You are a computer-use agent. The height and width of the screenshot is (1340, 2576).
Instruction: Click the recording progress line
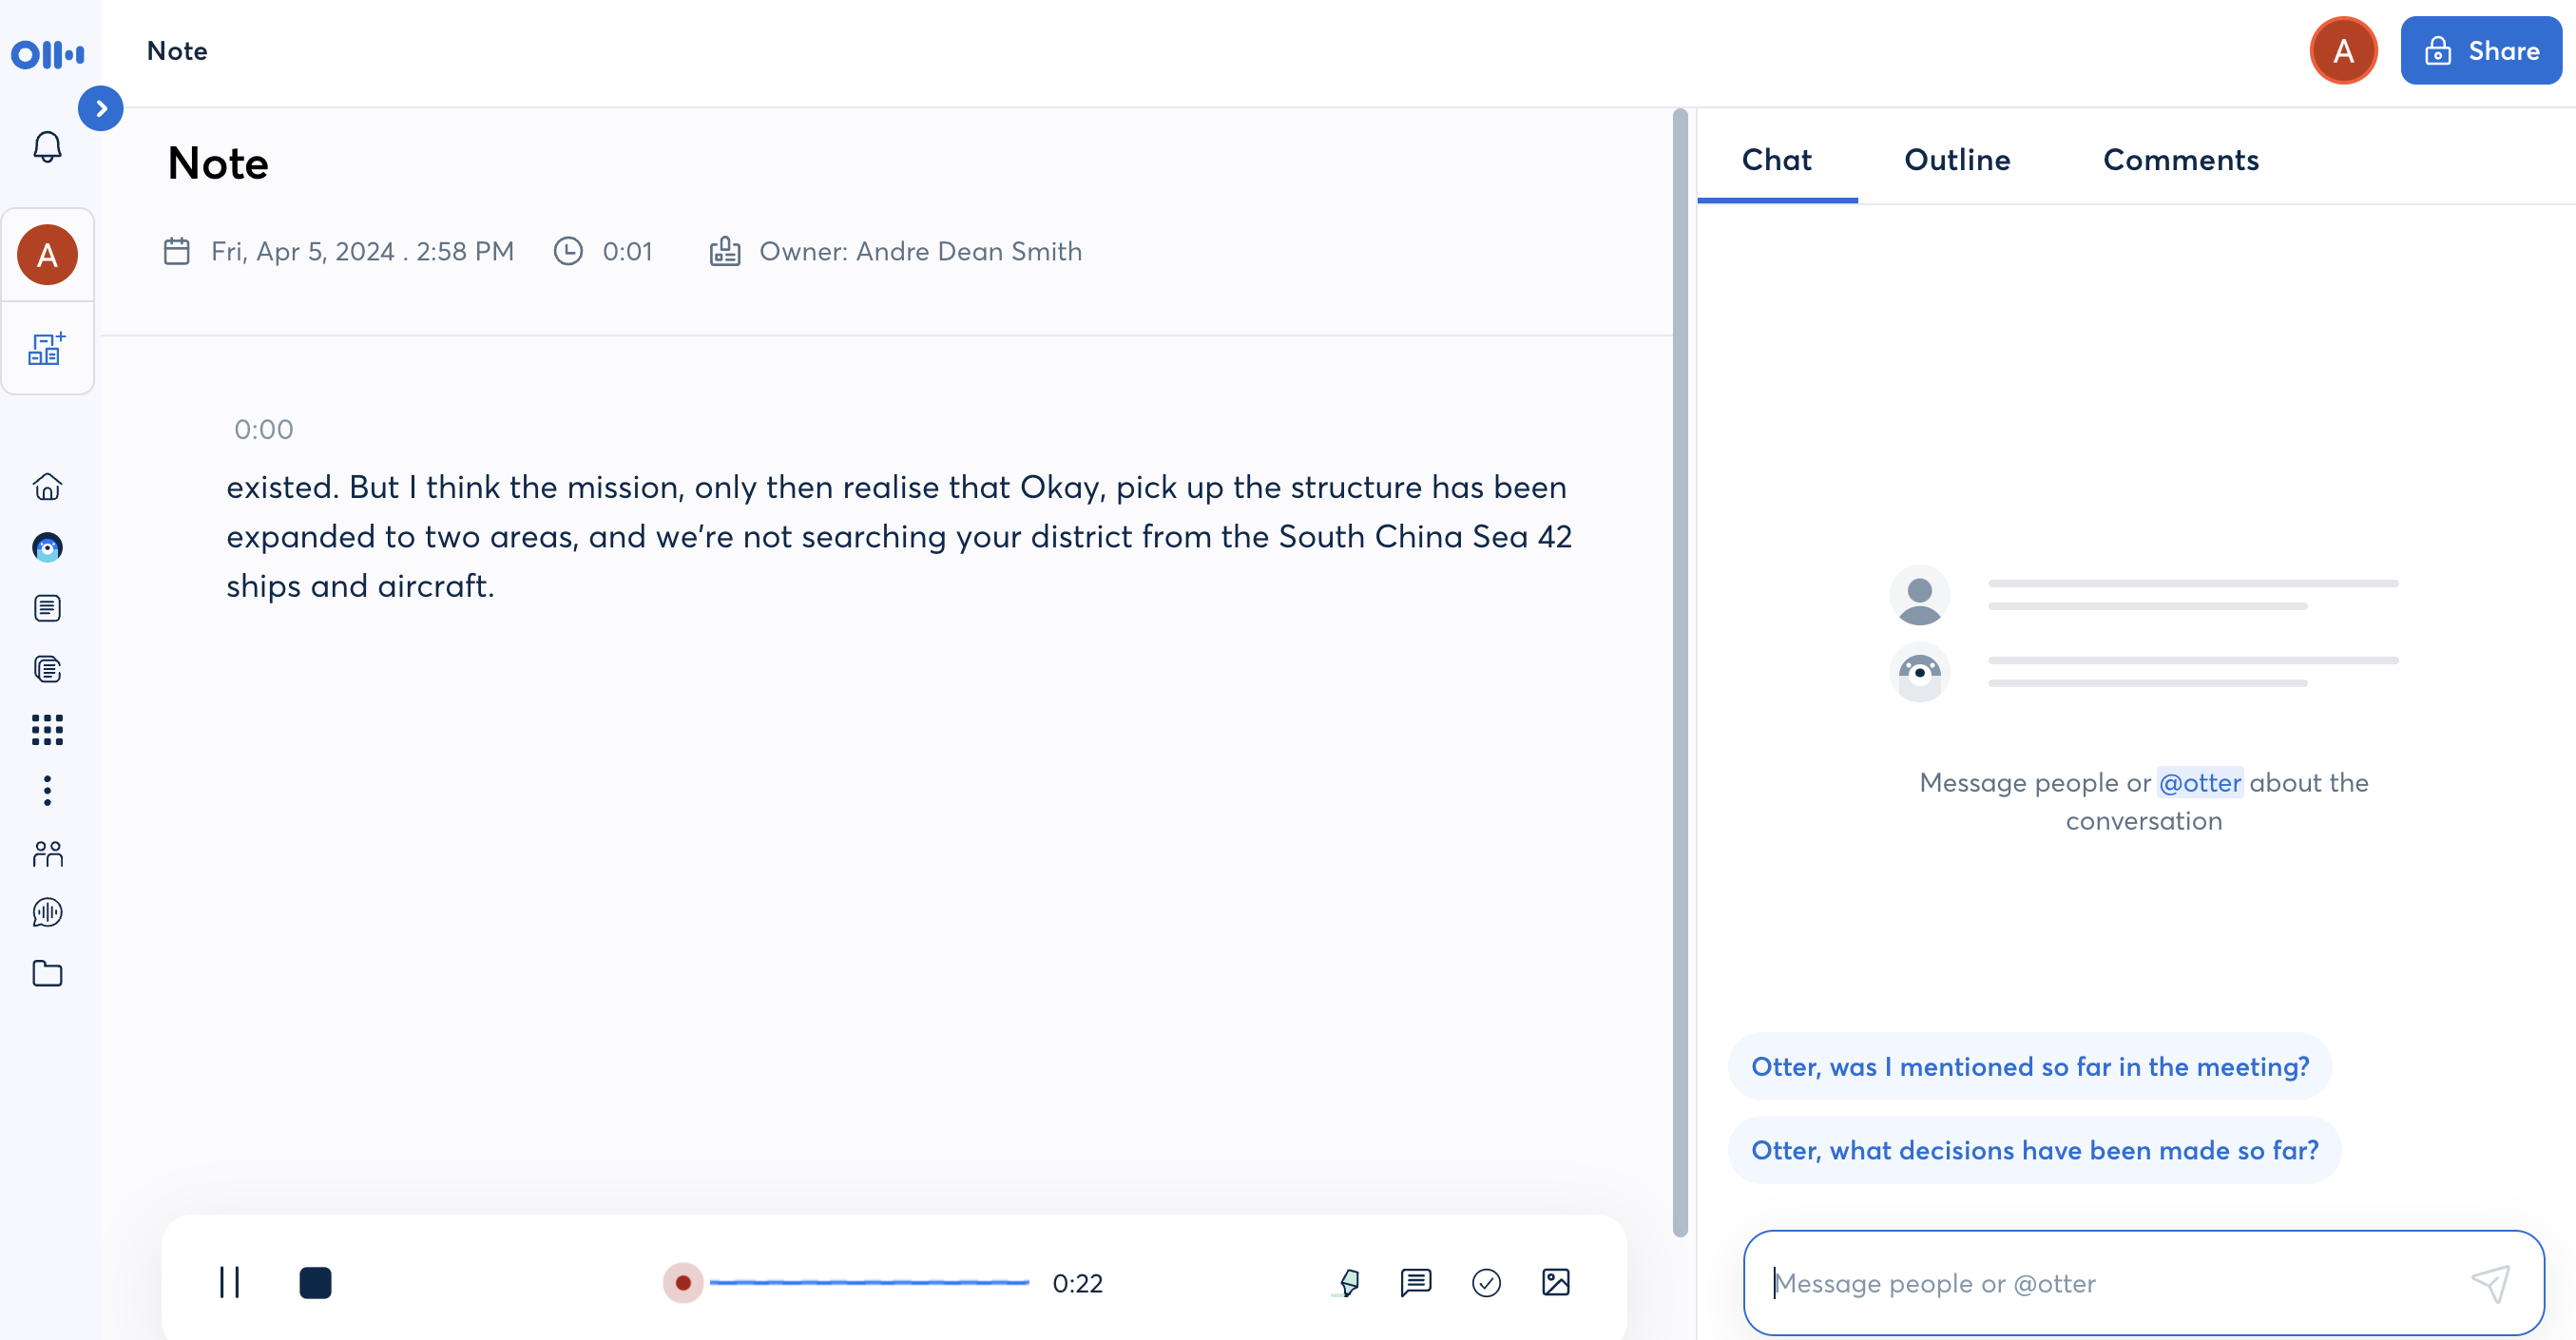click(x=868, y=1282)
